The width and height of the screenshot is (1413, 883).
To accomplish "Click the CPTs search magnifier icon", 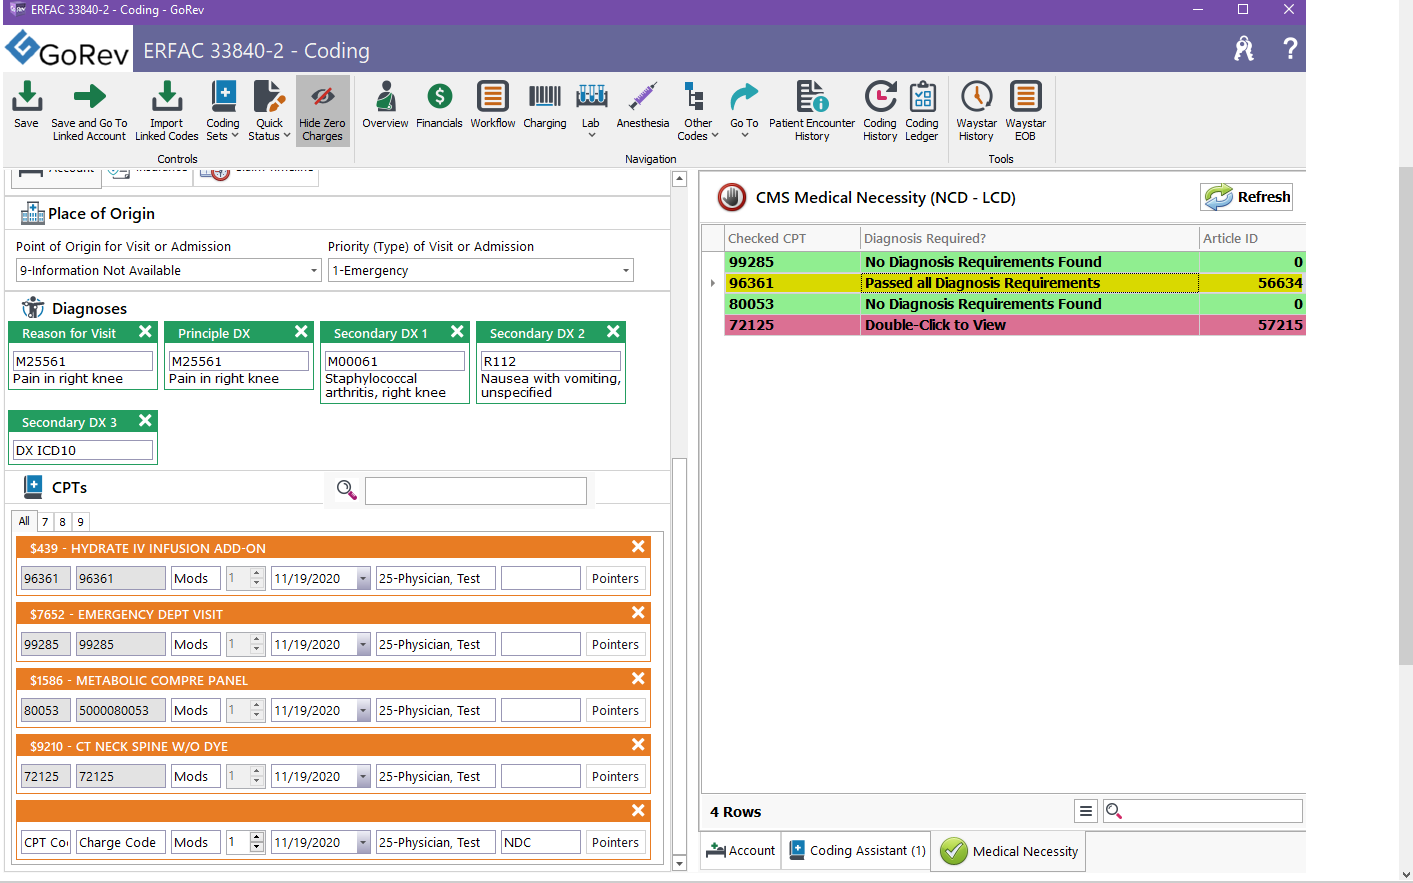I will coord(346,489).
